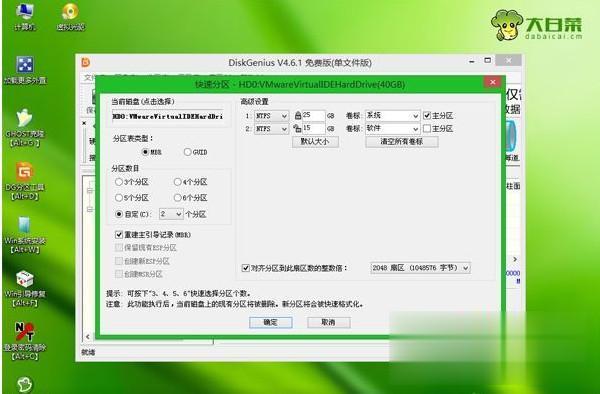Click left scroll arrow in DiskGenius panel
The width and height of the screenshot is (600, 394).
tap(88, 337)
